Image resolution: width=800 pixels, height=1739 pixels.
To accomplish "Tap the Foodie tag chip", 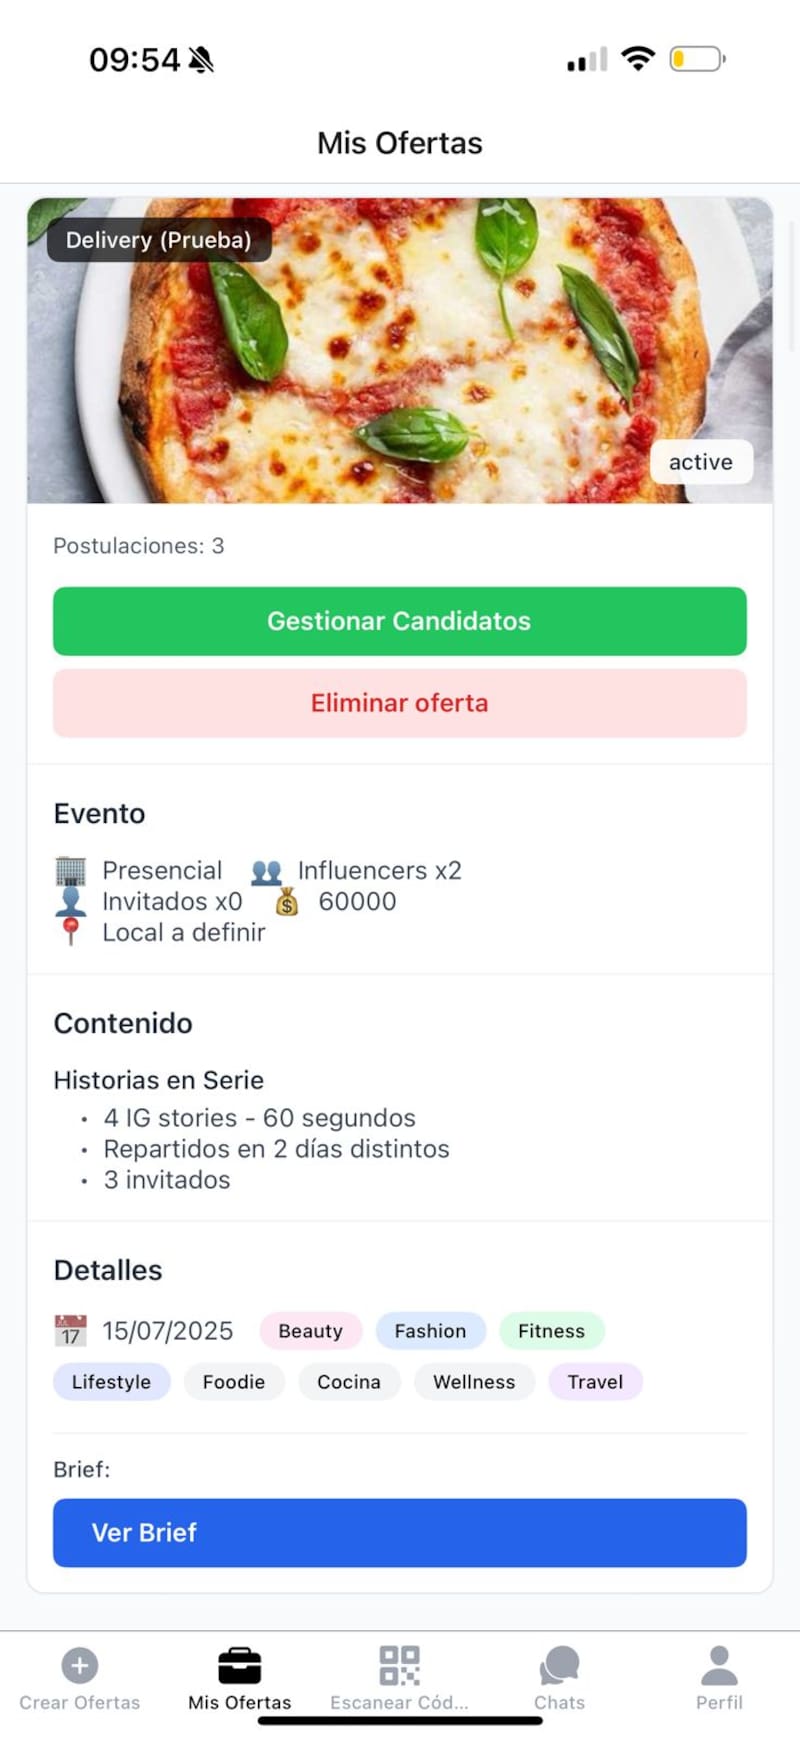I will click(234, 1382).
